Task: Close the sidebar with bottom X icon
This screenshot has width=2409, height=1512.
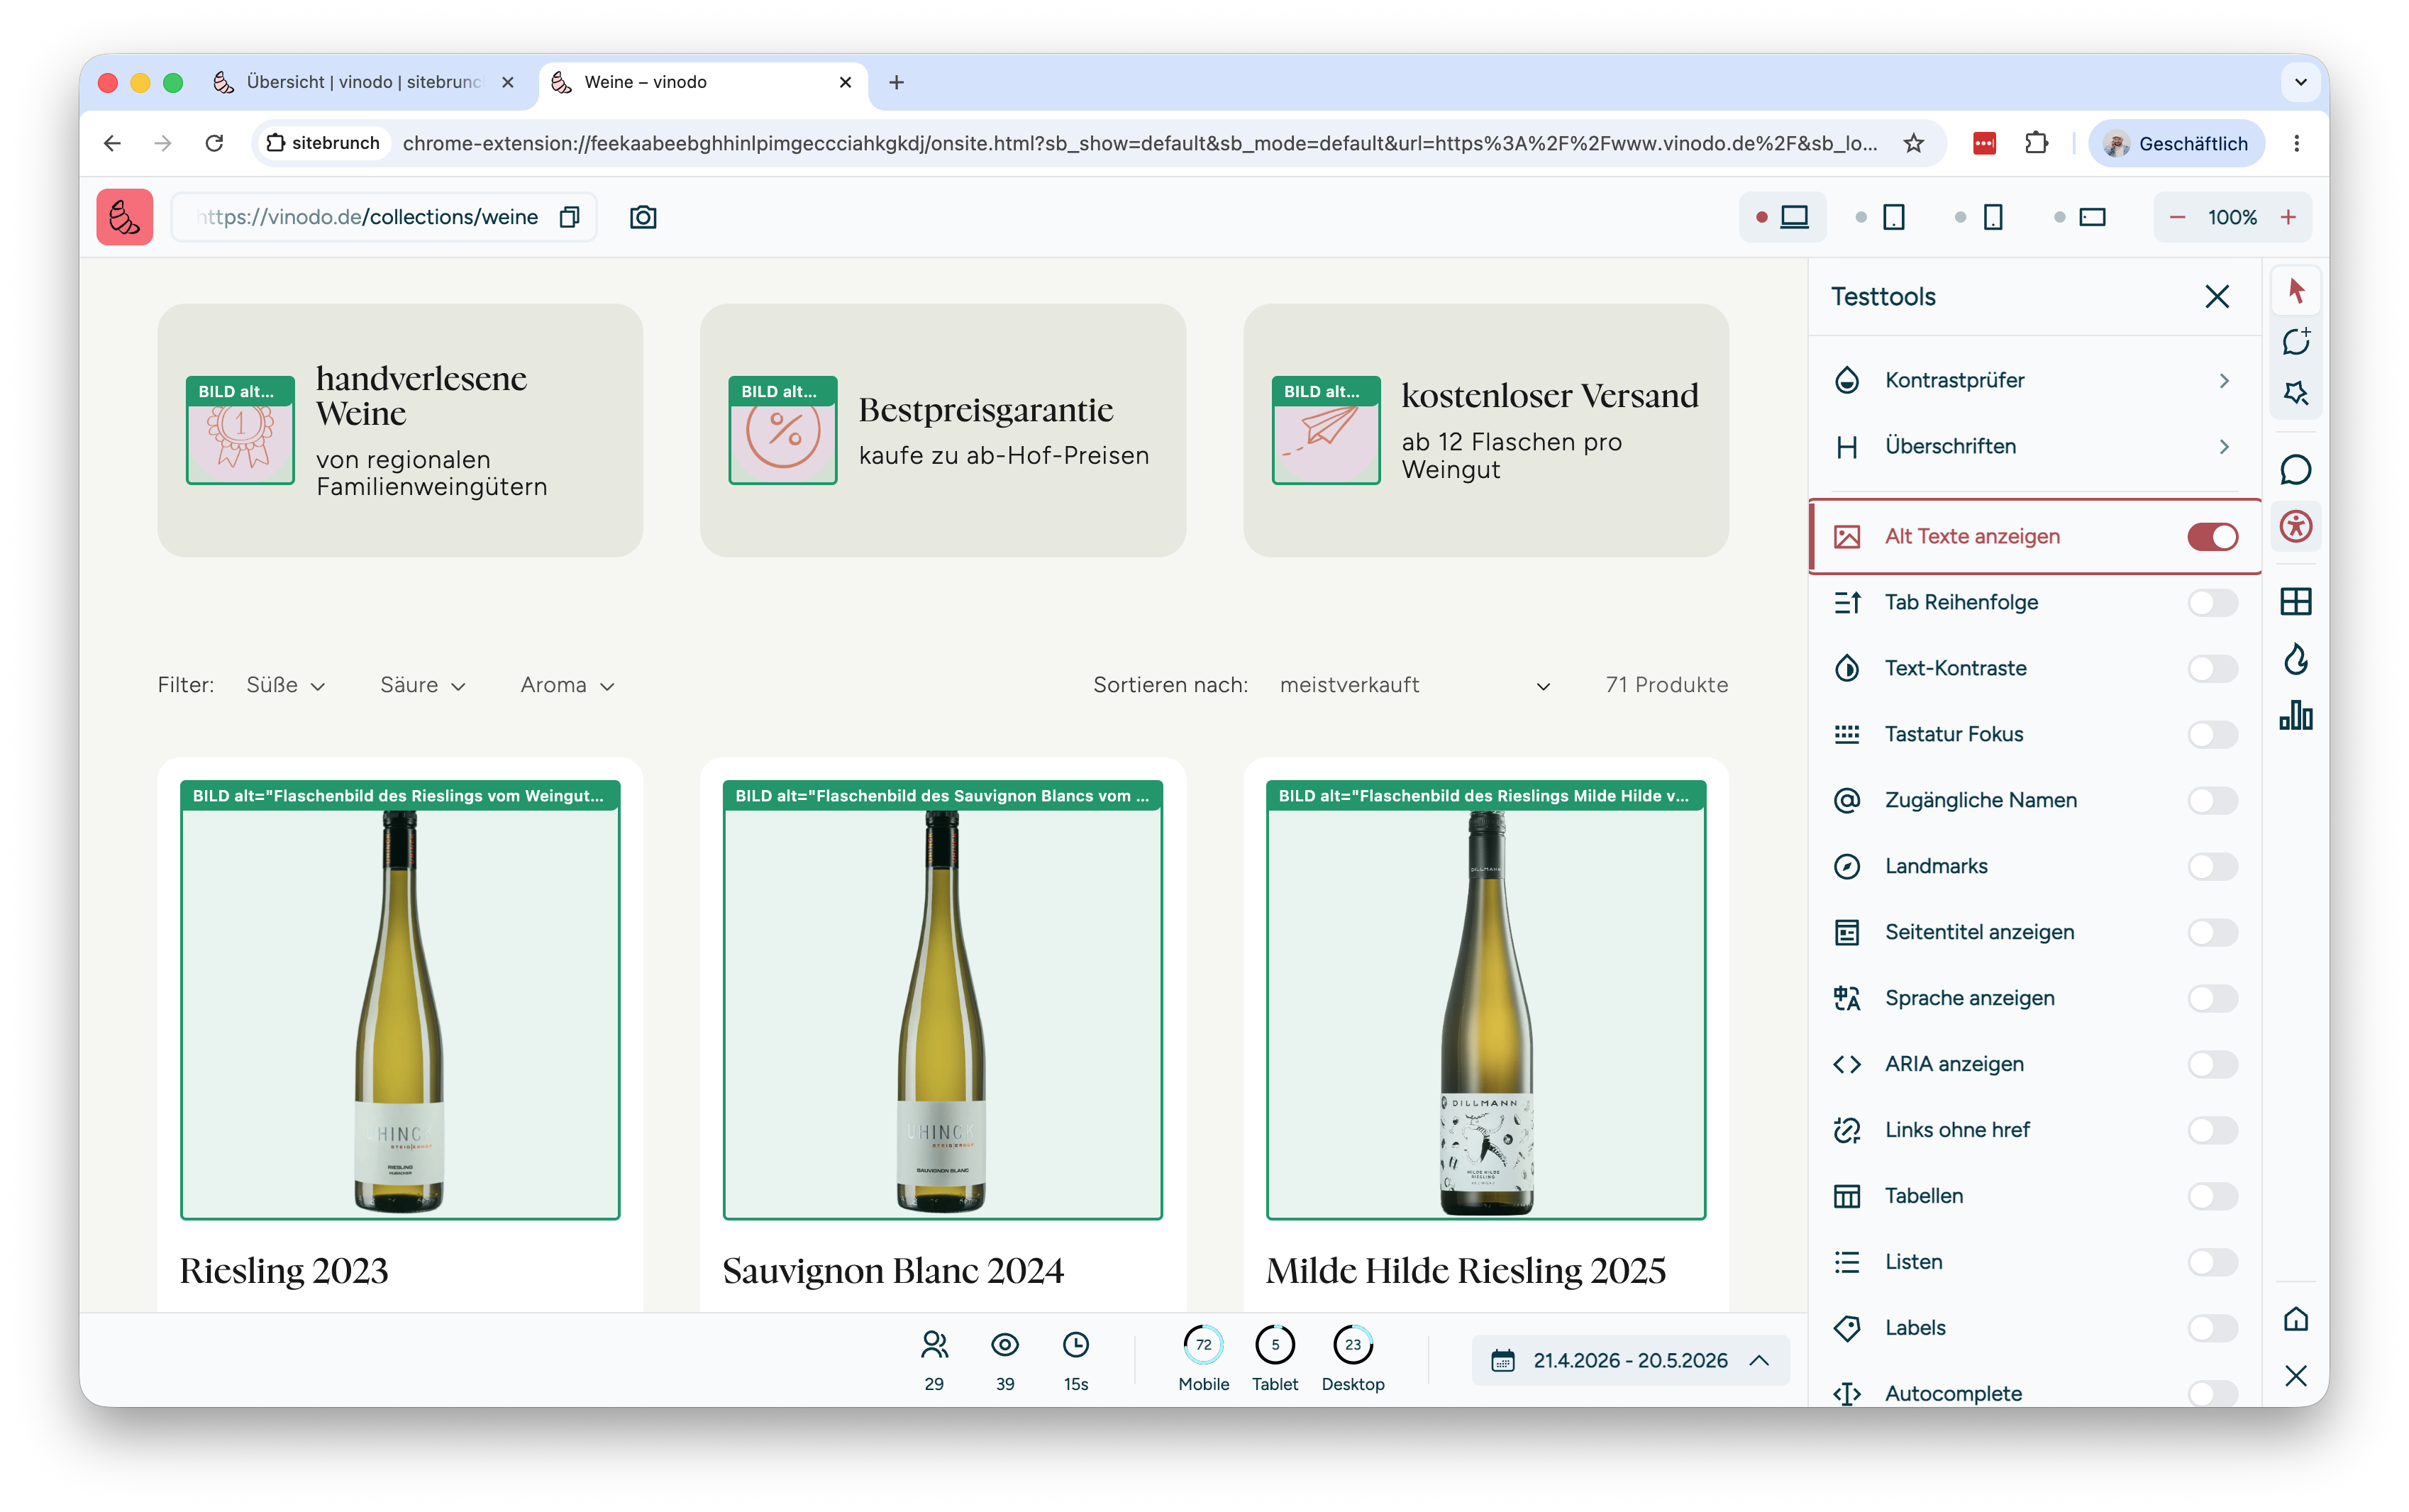Action: 2295,1376
